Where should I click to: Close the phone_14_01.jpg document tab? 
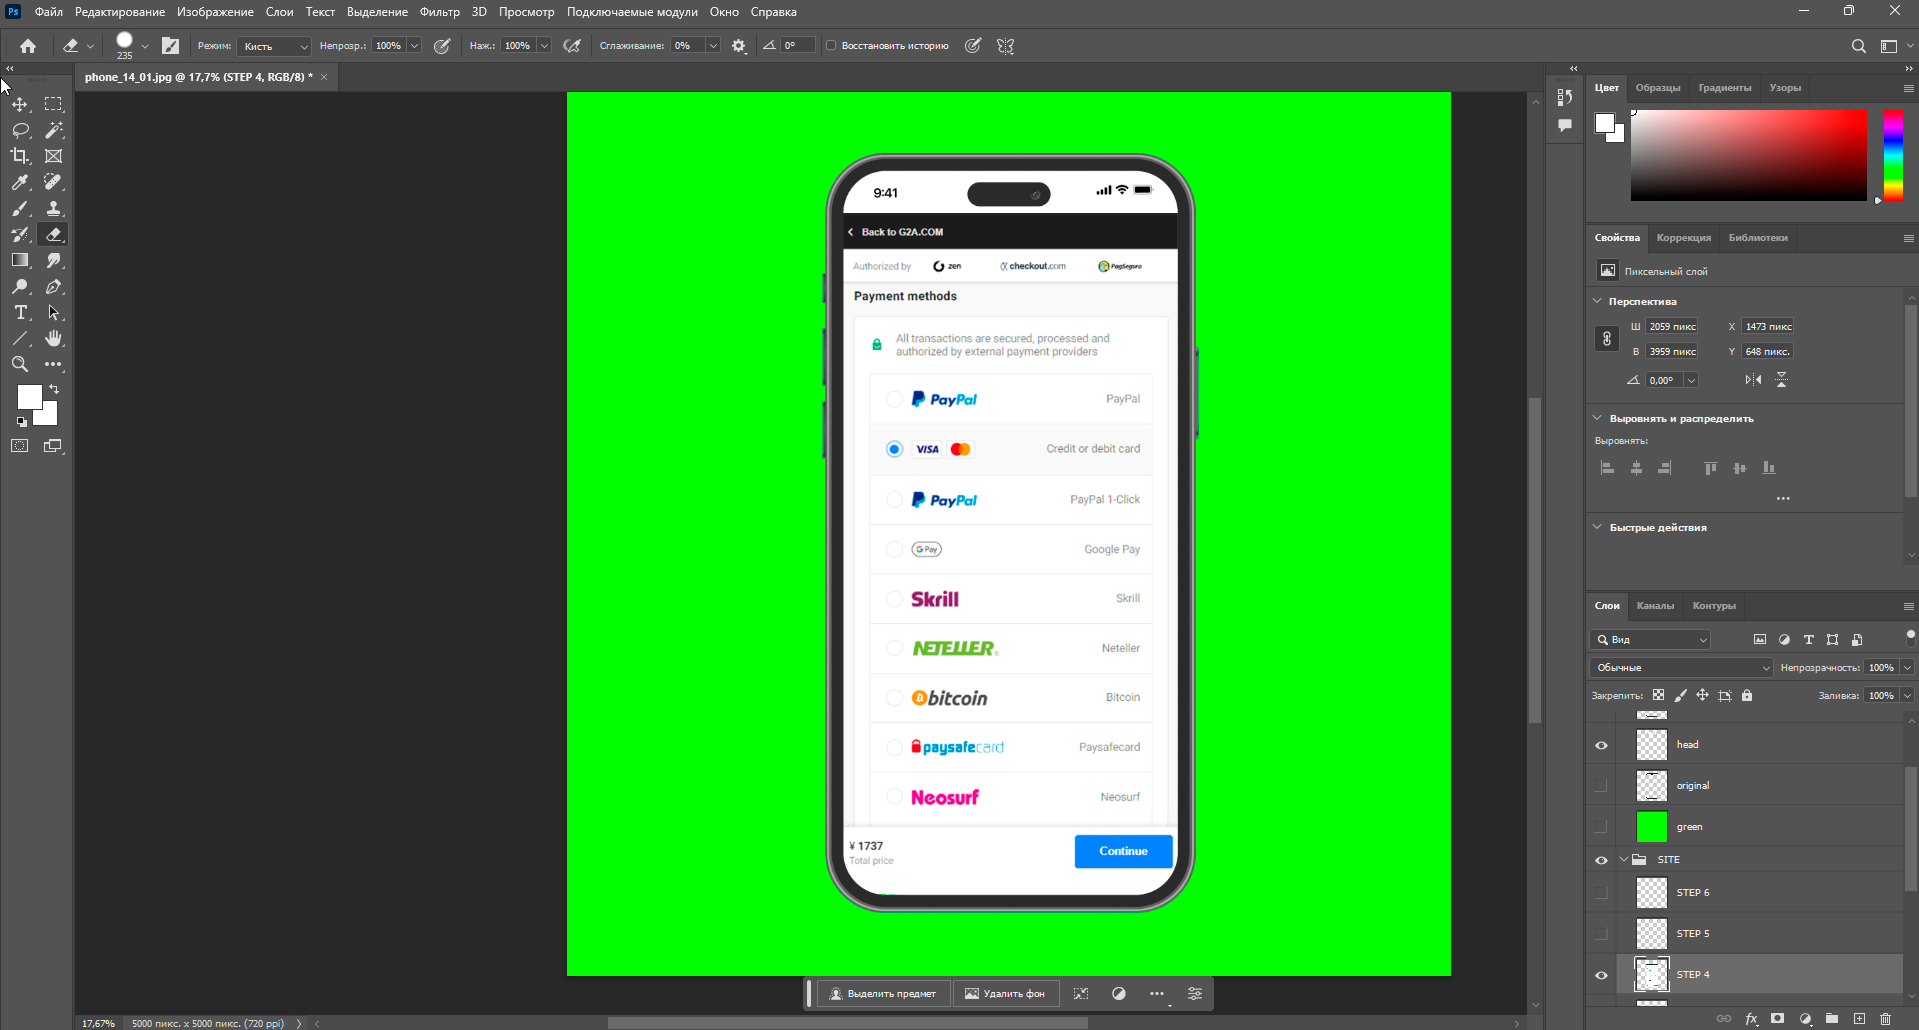324,77
